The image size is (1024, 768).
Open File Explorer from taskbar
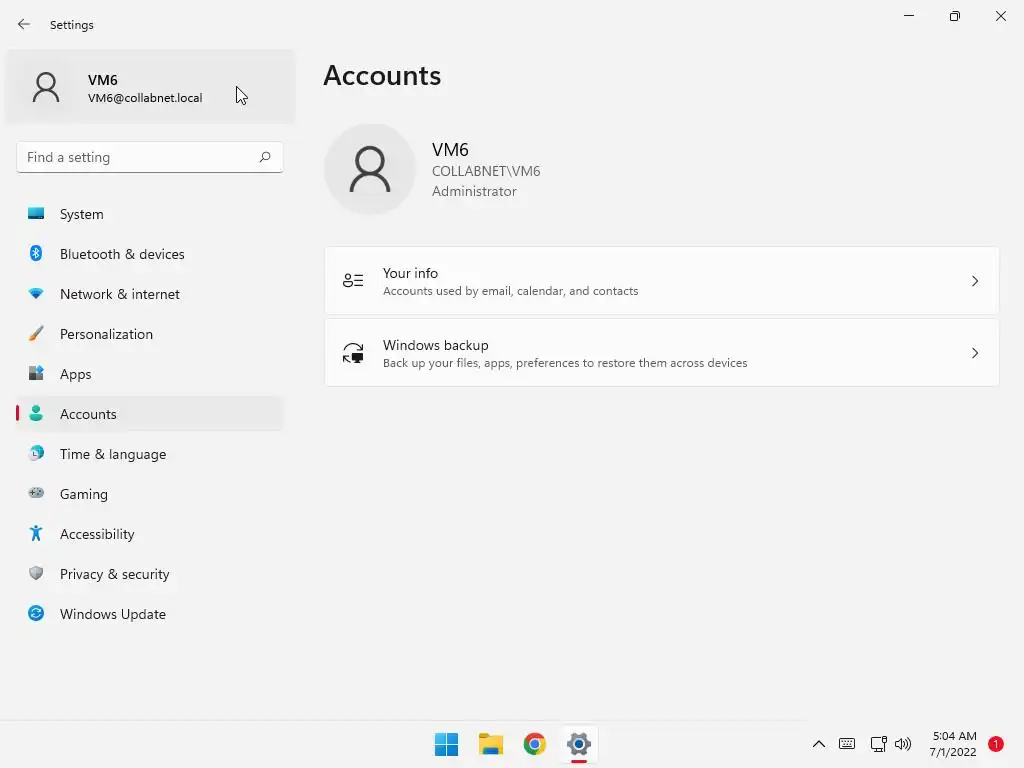click(x=490, y=744)
